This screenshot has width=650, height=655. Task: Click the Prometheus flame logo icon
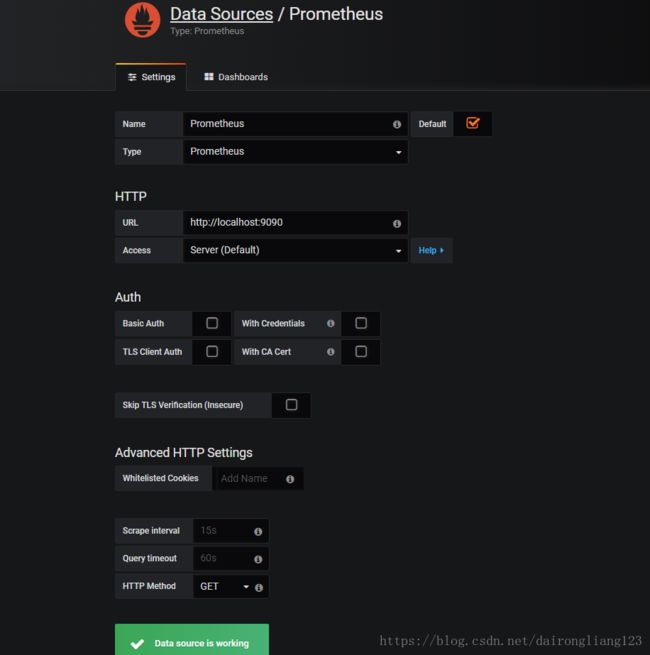click(x=142, y=20)
